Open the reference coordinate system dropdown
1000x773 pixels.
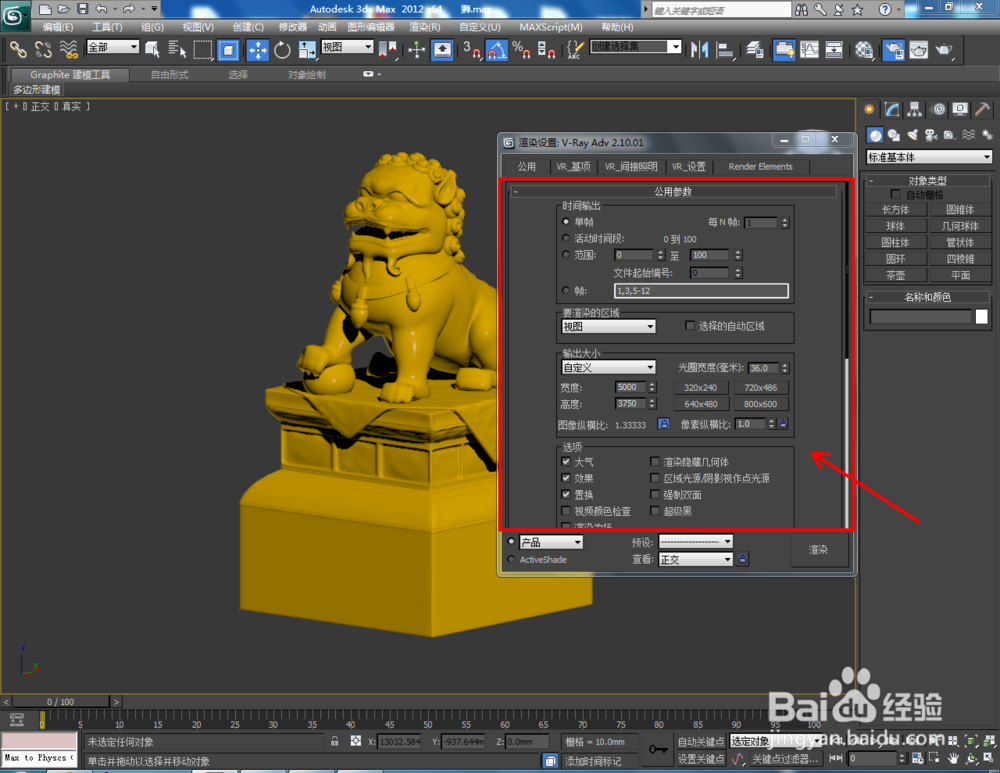point(347,47)
